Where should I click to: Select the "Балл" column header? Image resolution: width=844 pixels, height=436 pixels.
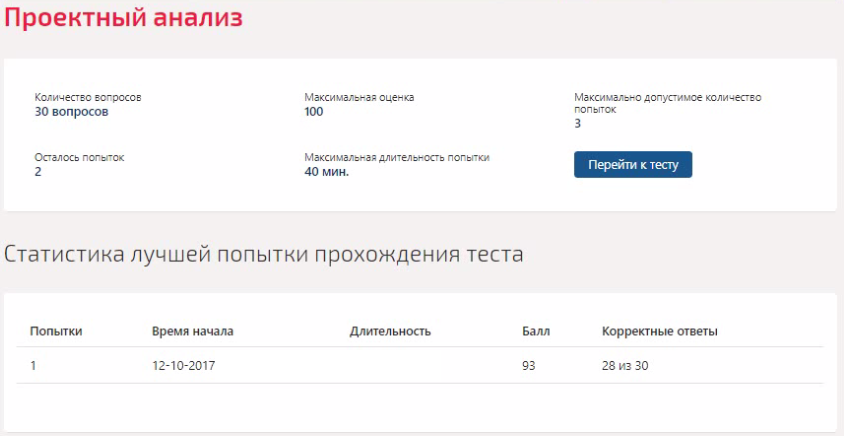click(536, 331)
